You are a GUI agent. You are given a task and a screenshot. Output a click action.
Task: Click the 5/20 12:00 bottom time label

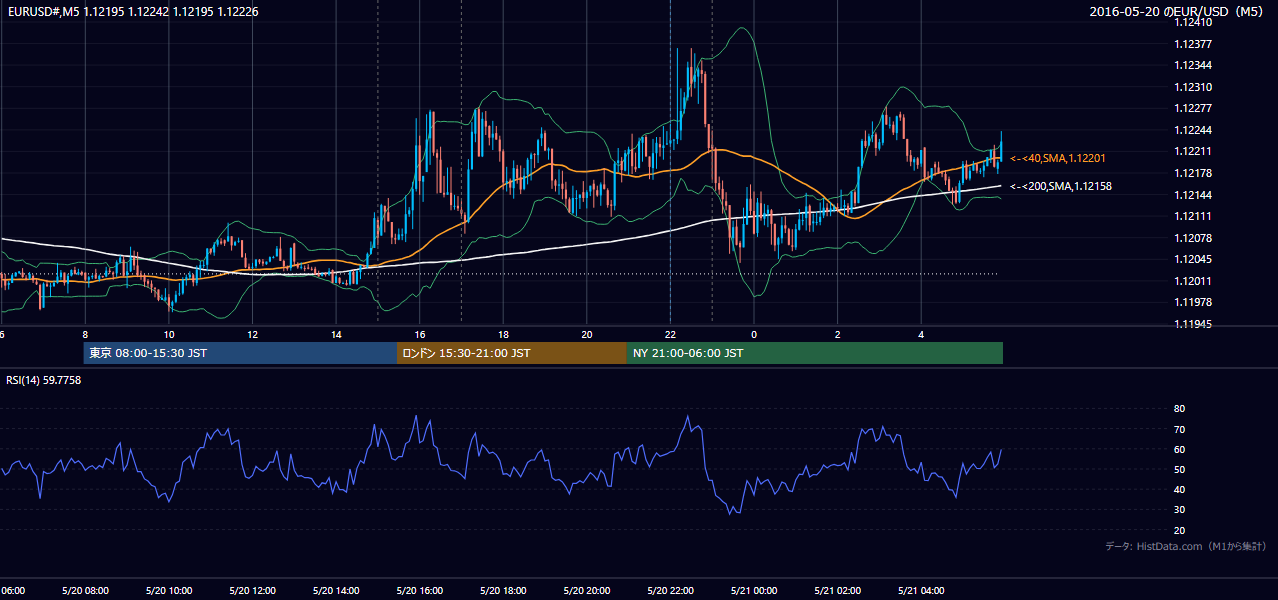[x=252, y=591]
